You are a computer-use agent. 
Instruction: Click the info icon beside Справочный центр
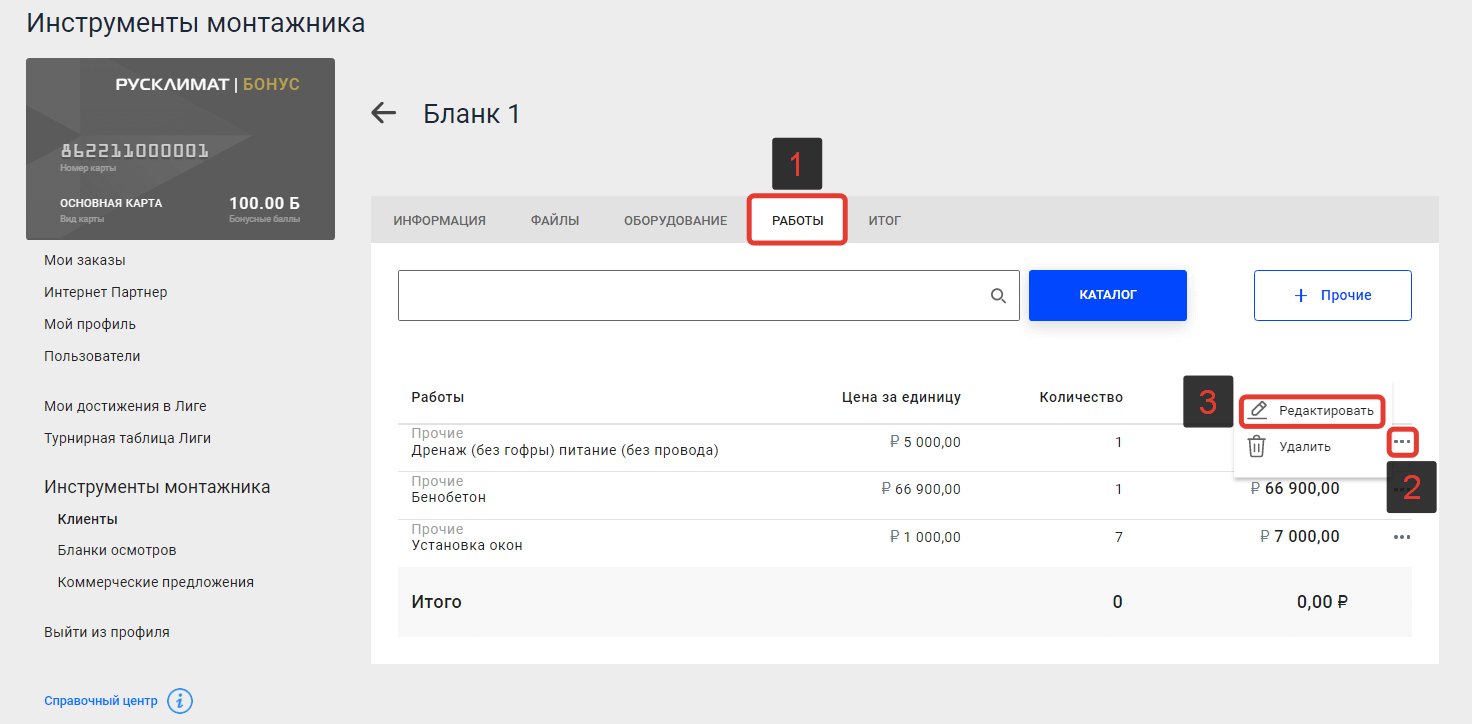click(x=179, y=701)
